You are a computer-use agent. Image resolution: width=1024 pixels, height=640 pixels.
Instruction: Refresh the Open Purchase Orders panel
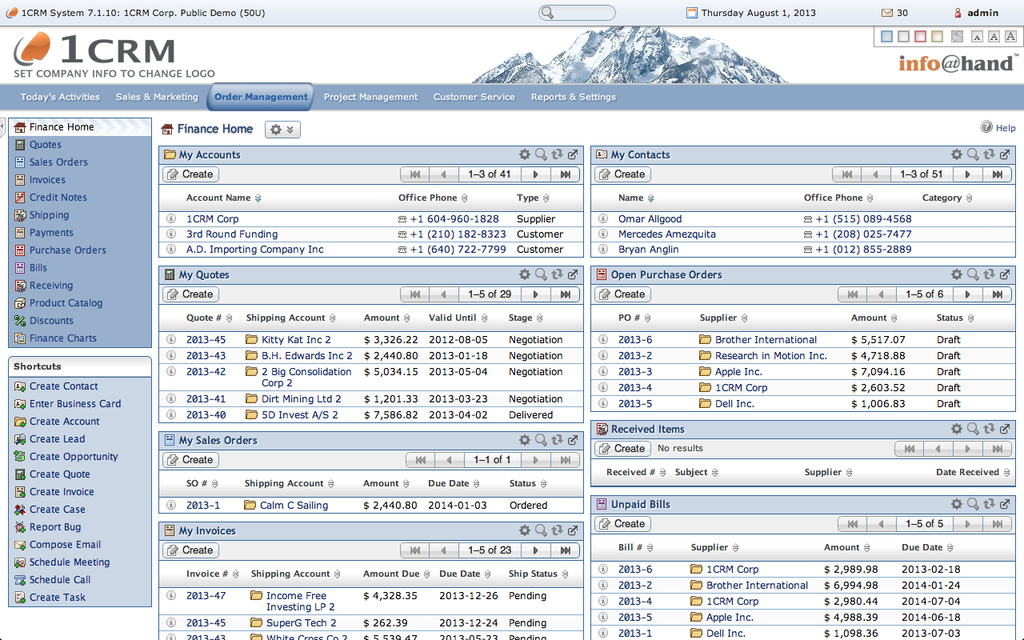[989, 275]
